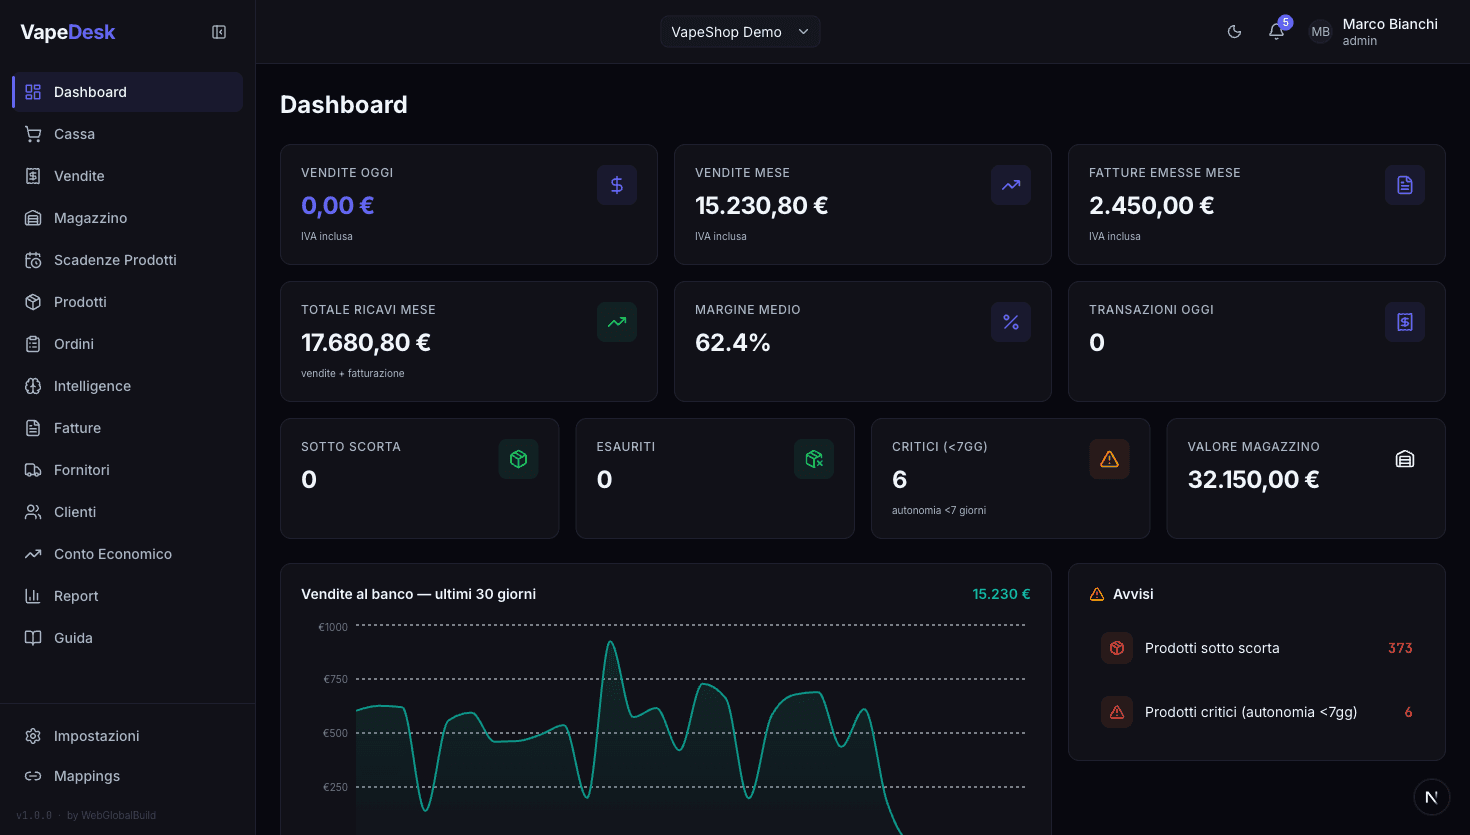
Task: Click the Guida book icon
Action: (31, 637)
